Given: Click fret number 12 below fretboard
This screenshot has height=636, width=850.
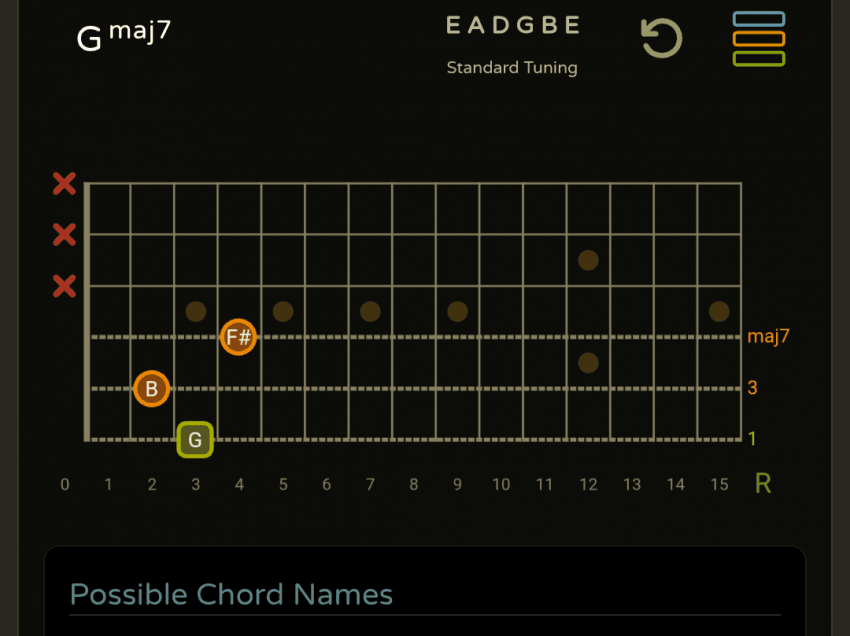Looking at the screenshot, I should [x=588, y=485].
